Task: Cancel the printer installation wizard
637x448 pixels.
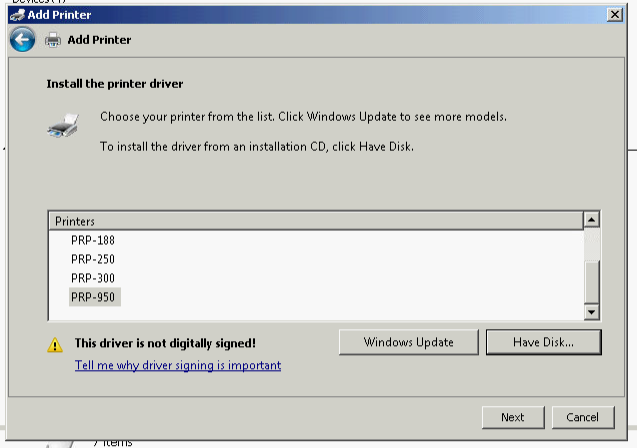Action: point(582,417)
